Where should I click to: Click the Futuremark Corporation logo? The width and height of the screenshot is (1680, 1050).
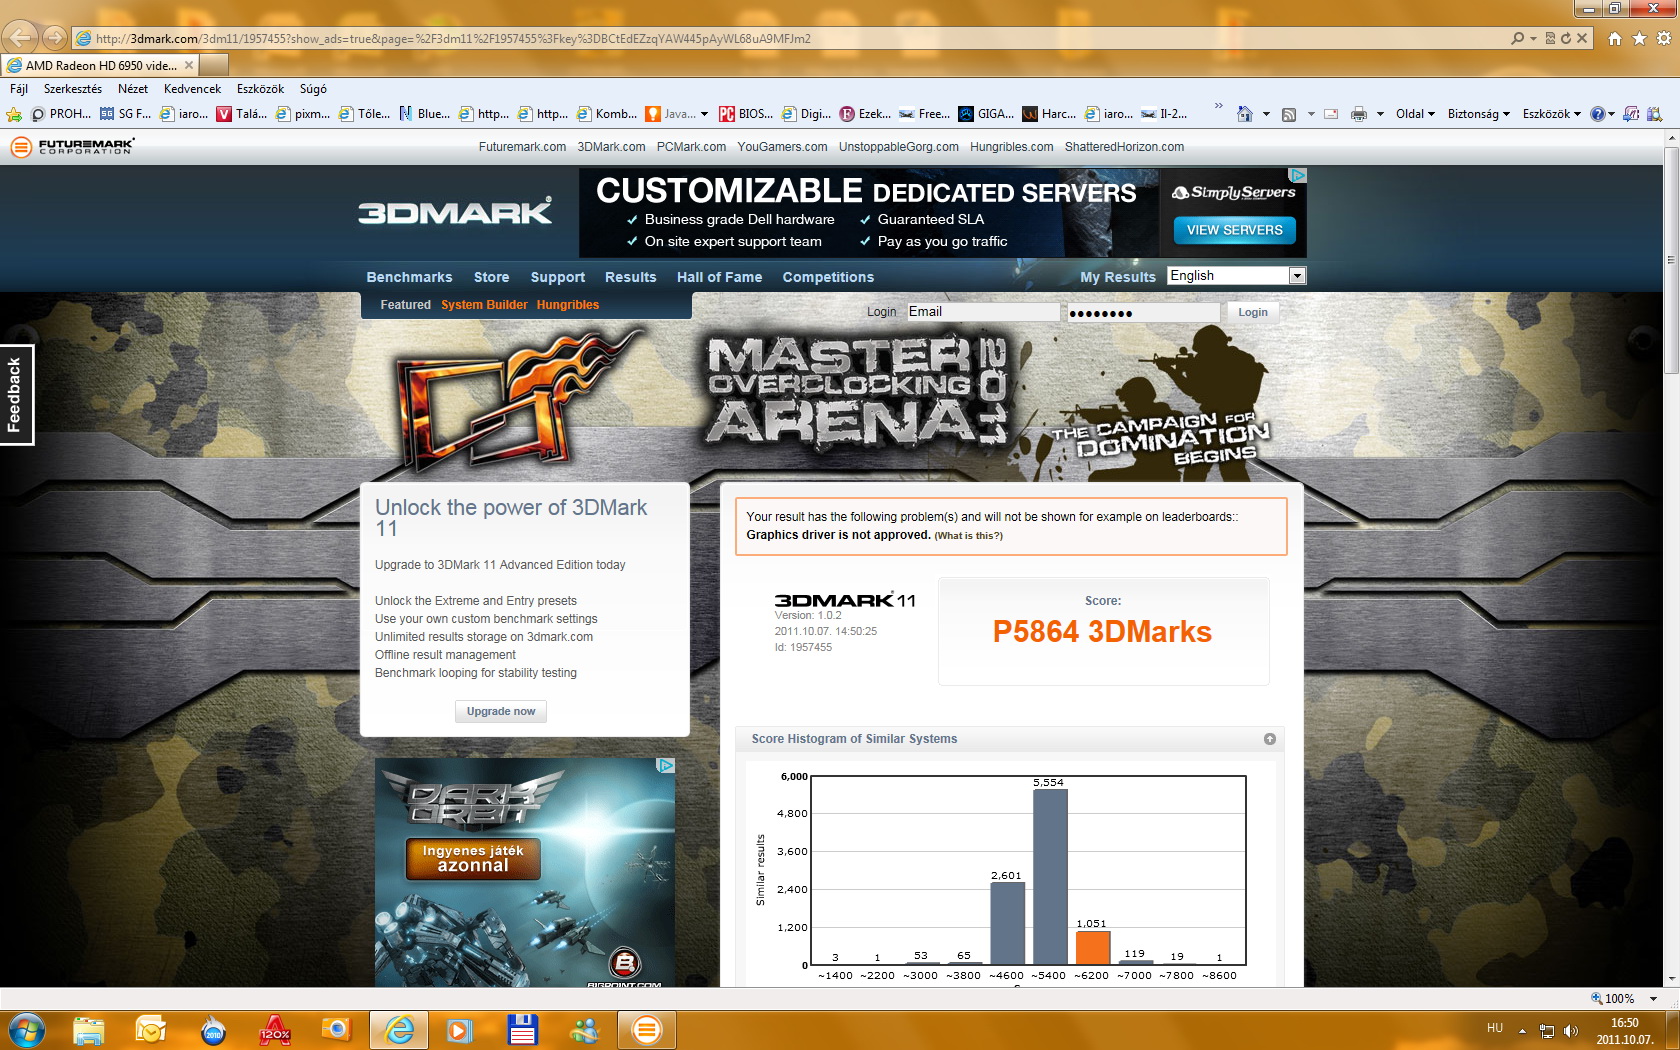click(72, 146)
